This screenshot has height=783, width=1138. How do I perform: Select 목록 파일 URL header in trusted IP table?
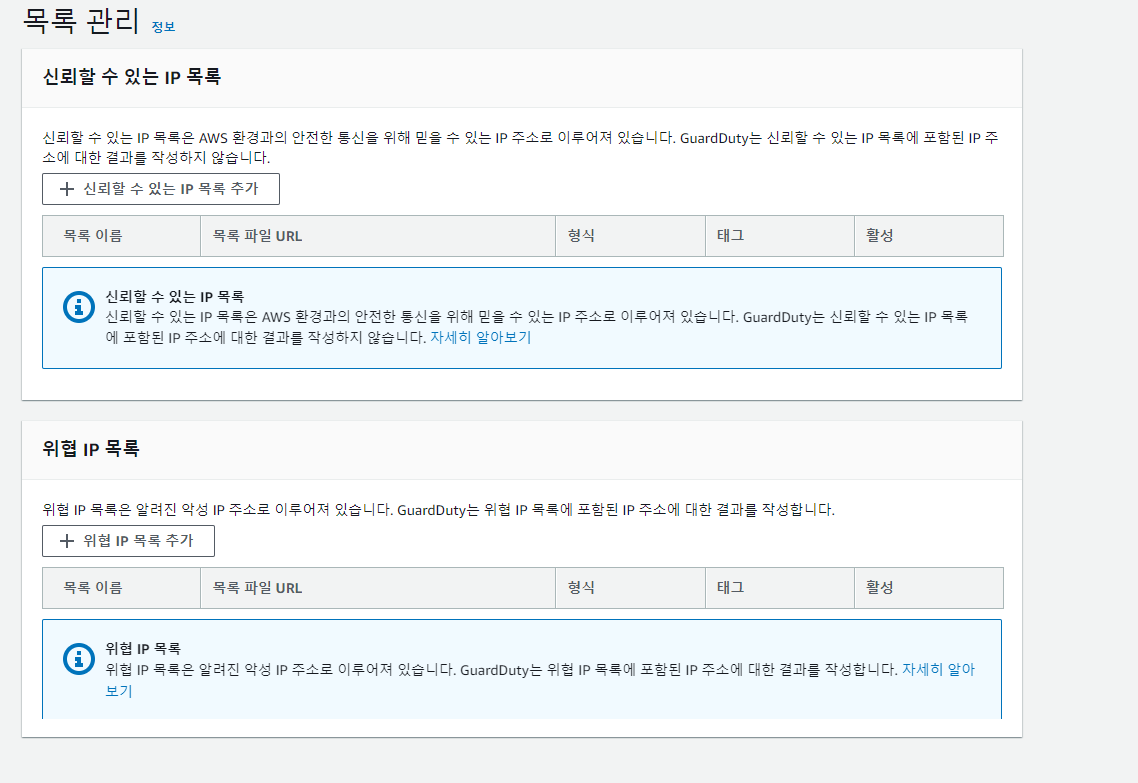[378, 236]
